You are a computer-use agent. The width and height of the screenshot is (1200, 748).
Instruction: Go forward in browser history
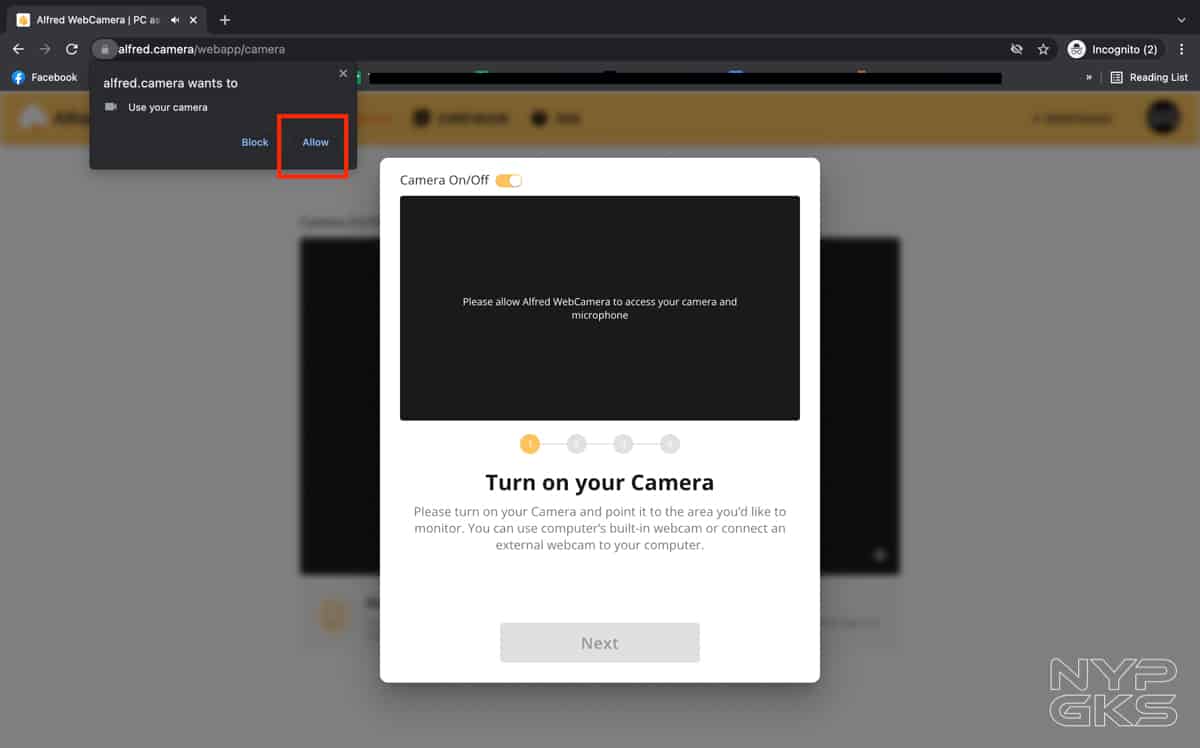(45, 49)
